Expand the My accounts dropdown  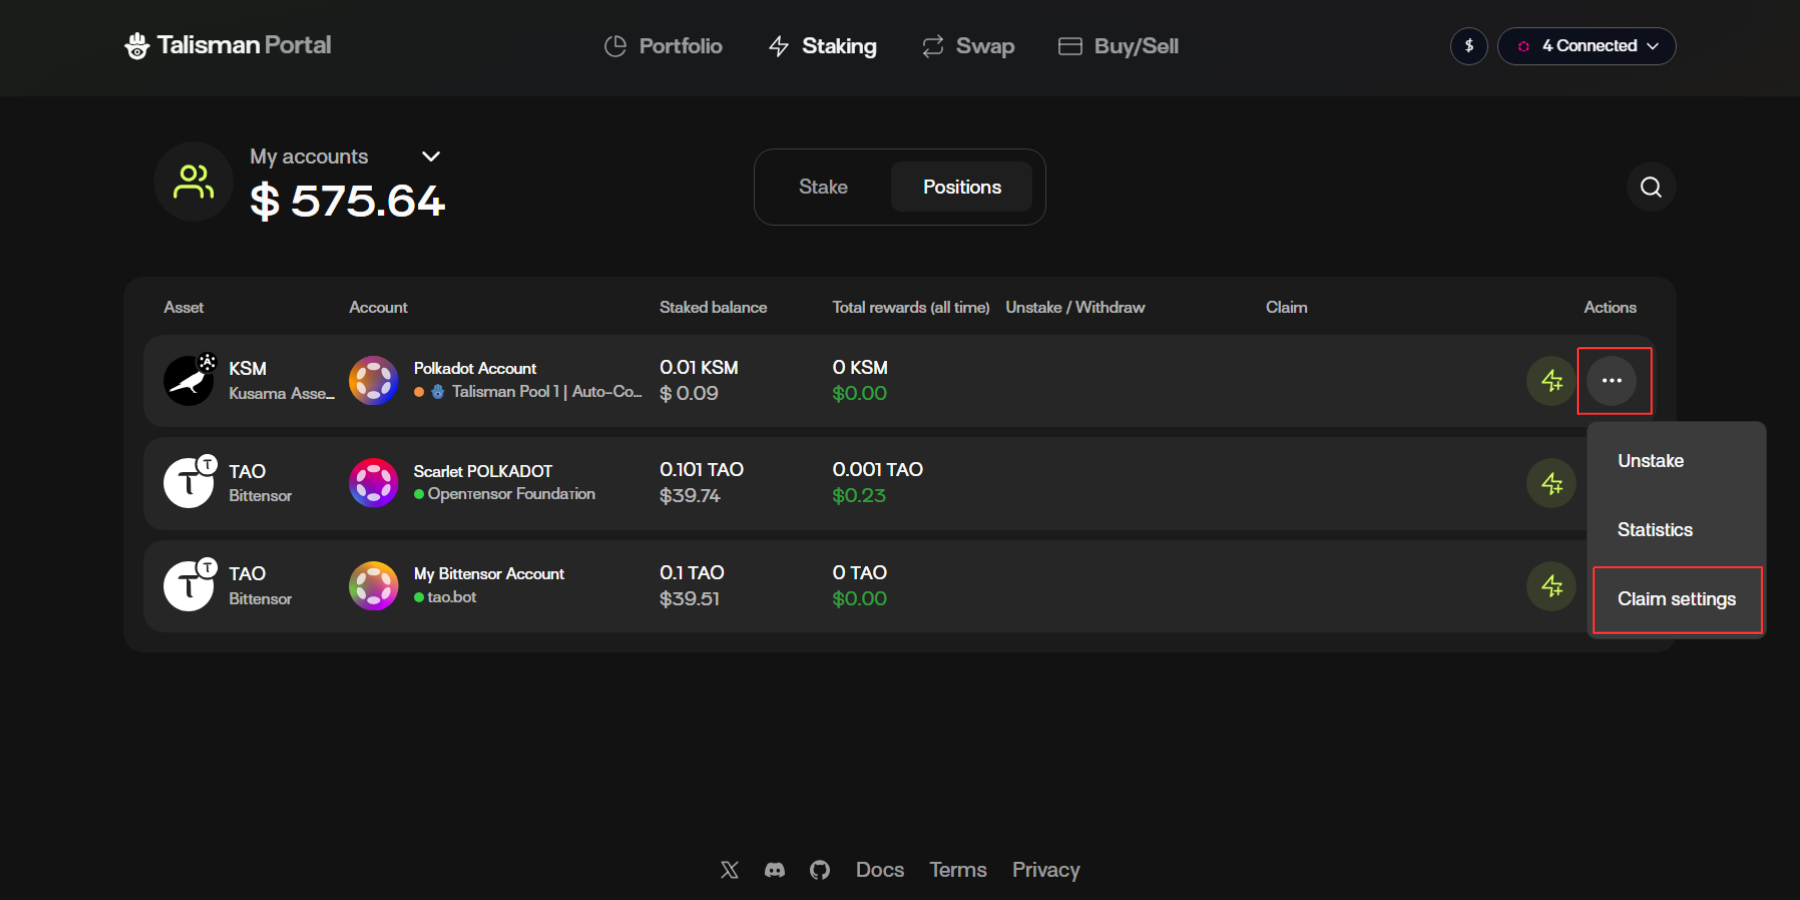coord(431,157)
